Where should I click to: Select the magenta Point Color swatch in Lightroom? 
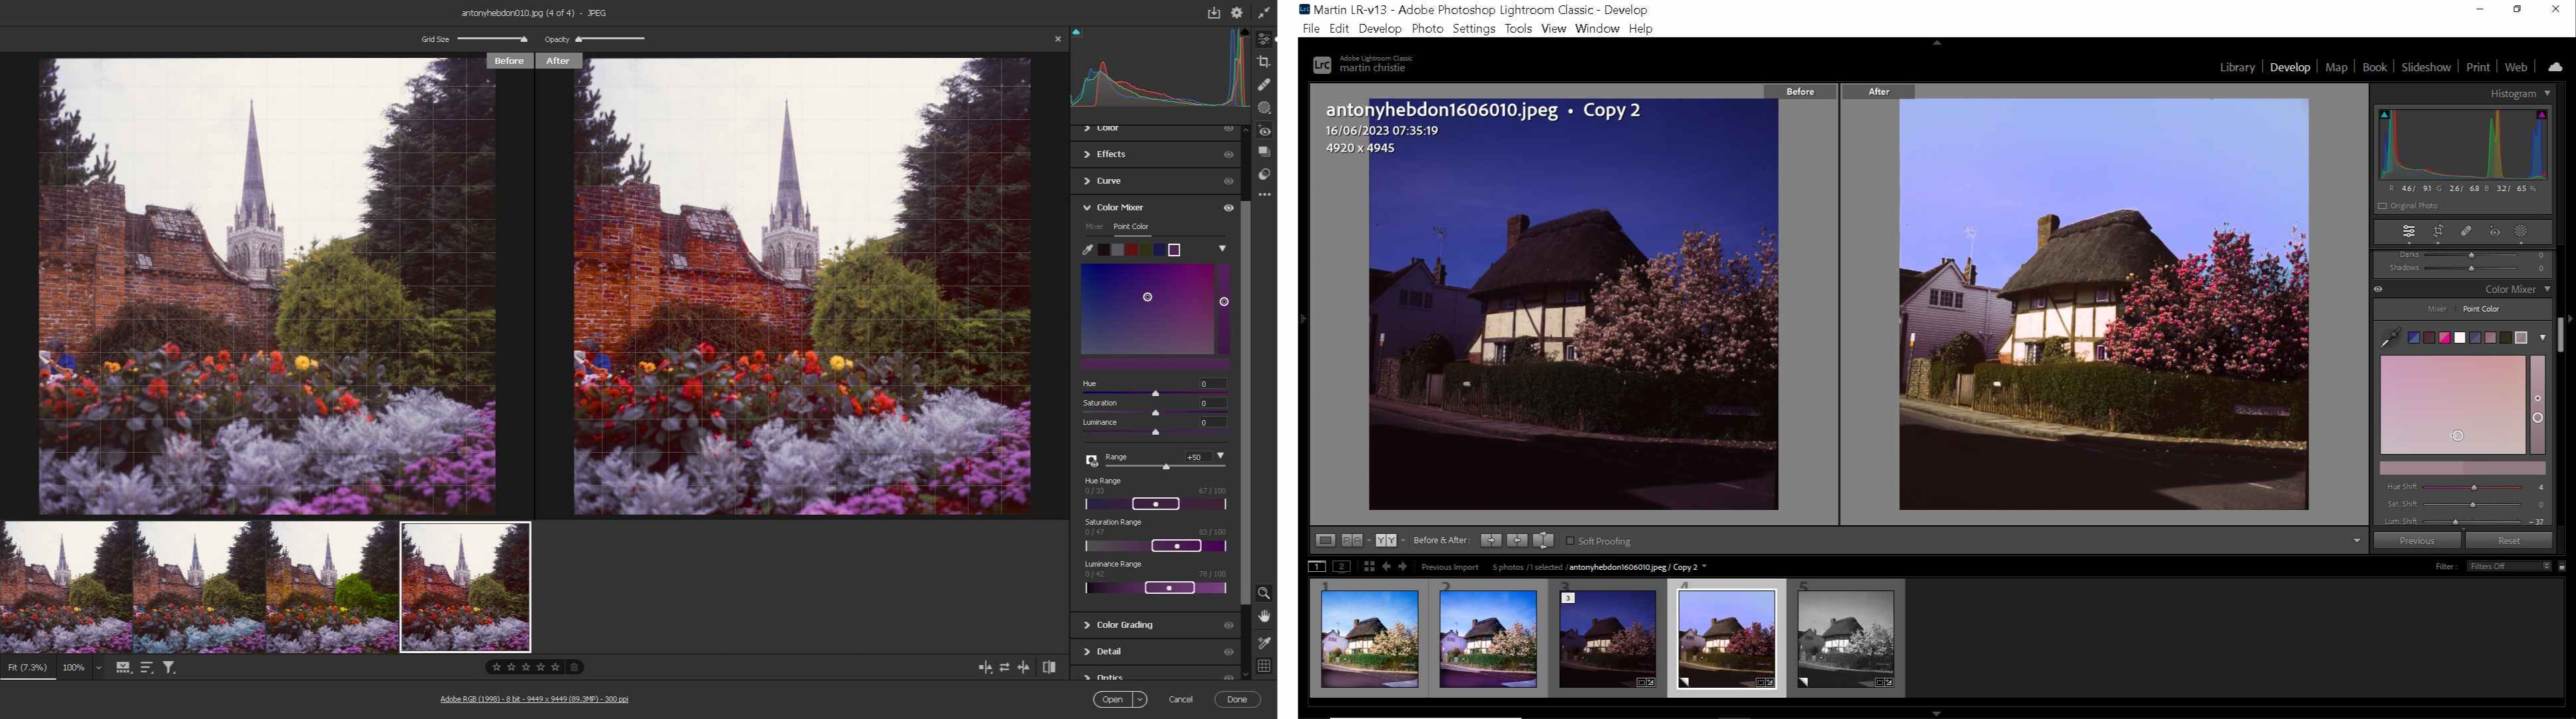pyautogui.click(x=2444, y=338)
